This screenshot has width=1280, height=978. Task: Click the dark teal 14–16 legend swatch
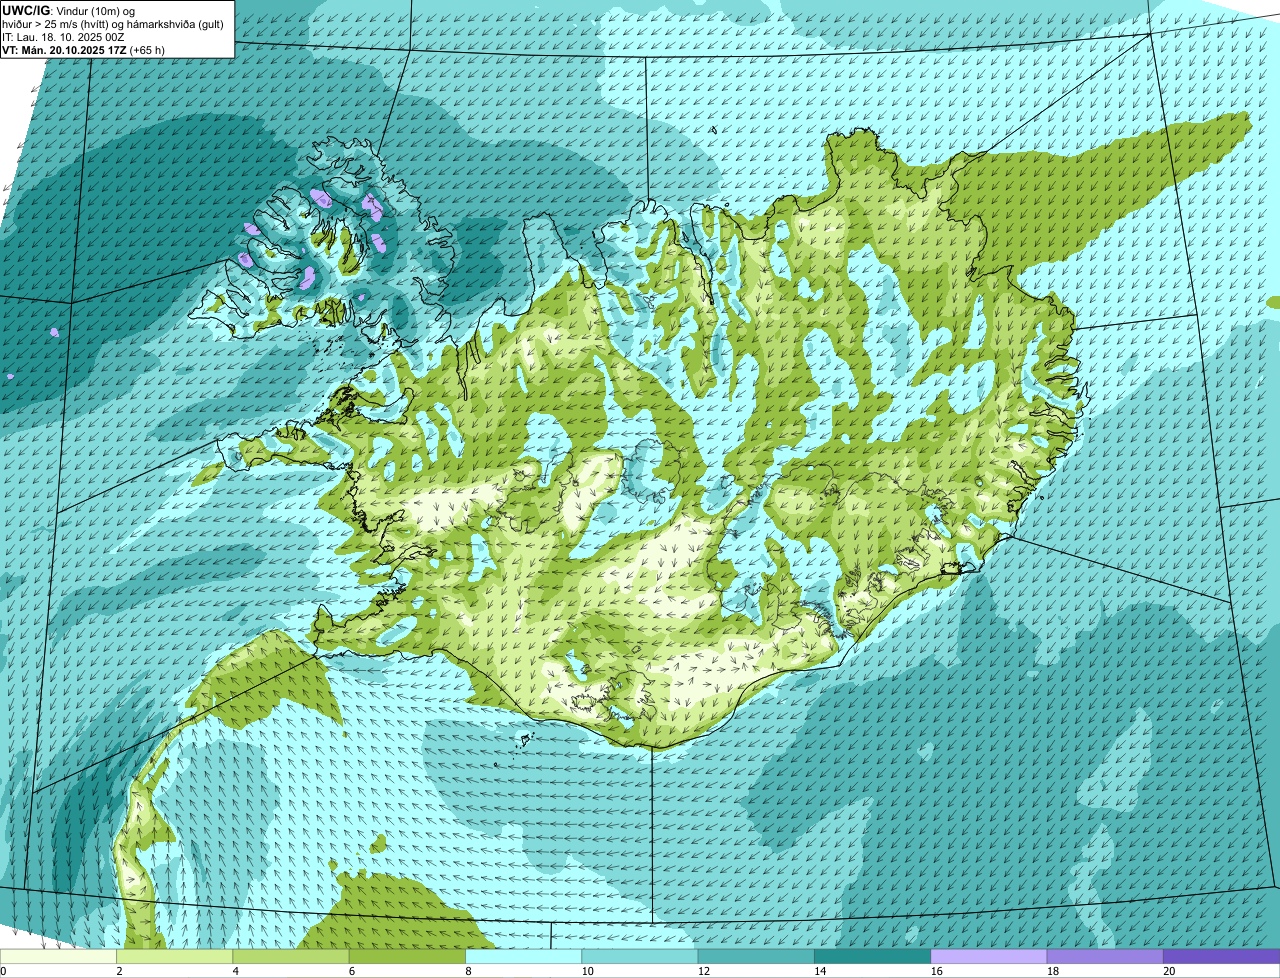[x=872, y=956]
